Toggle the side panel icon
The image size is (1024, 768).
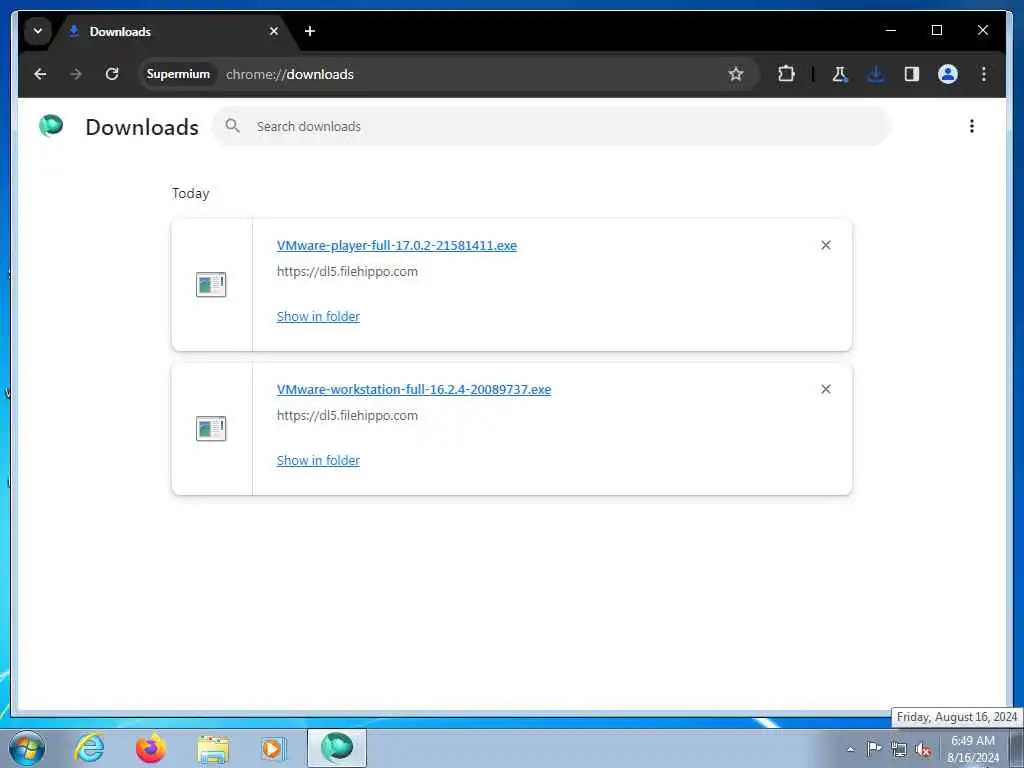tap(912, 74)
